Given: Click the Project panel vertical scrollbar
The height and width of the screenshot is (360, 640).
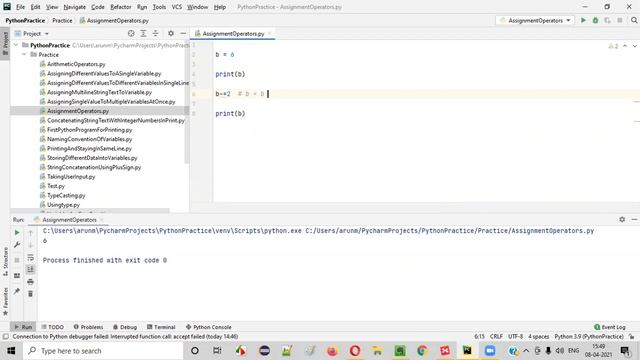Looking at the screenshot, I should click(187, 102).
